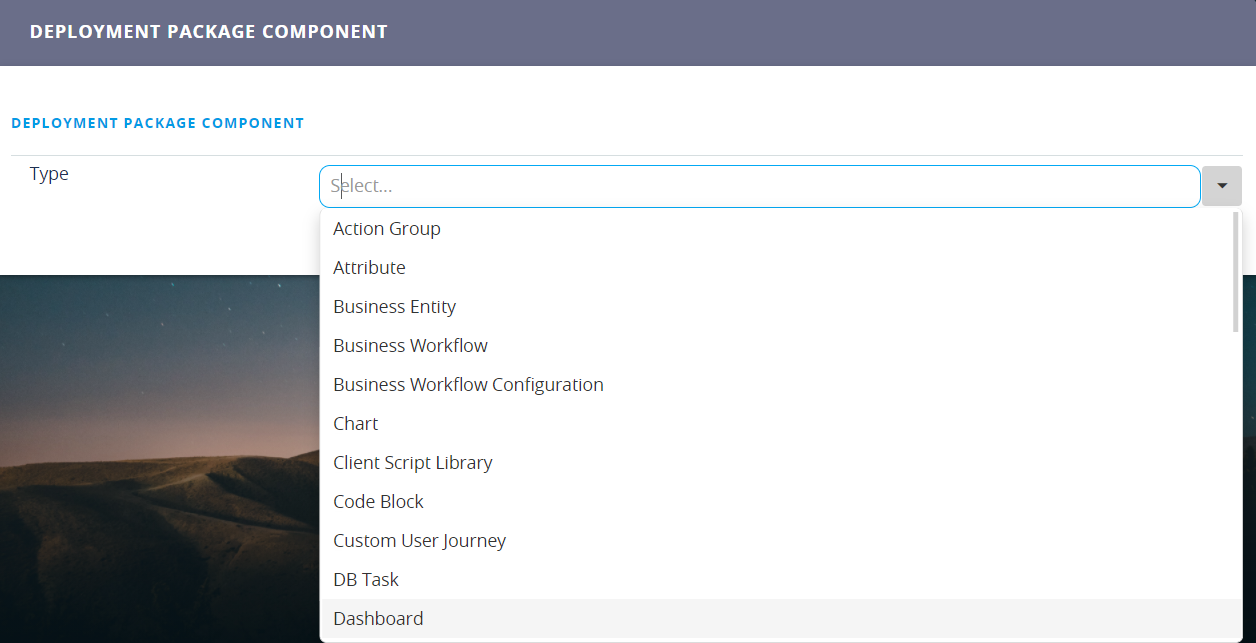Screen dimensions: 1256x643
Task: Click the blue Deployment Package Component heading
Action: 158,123
